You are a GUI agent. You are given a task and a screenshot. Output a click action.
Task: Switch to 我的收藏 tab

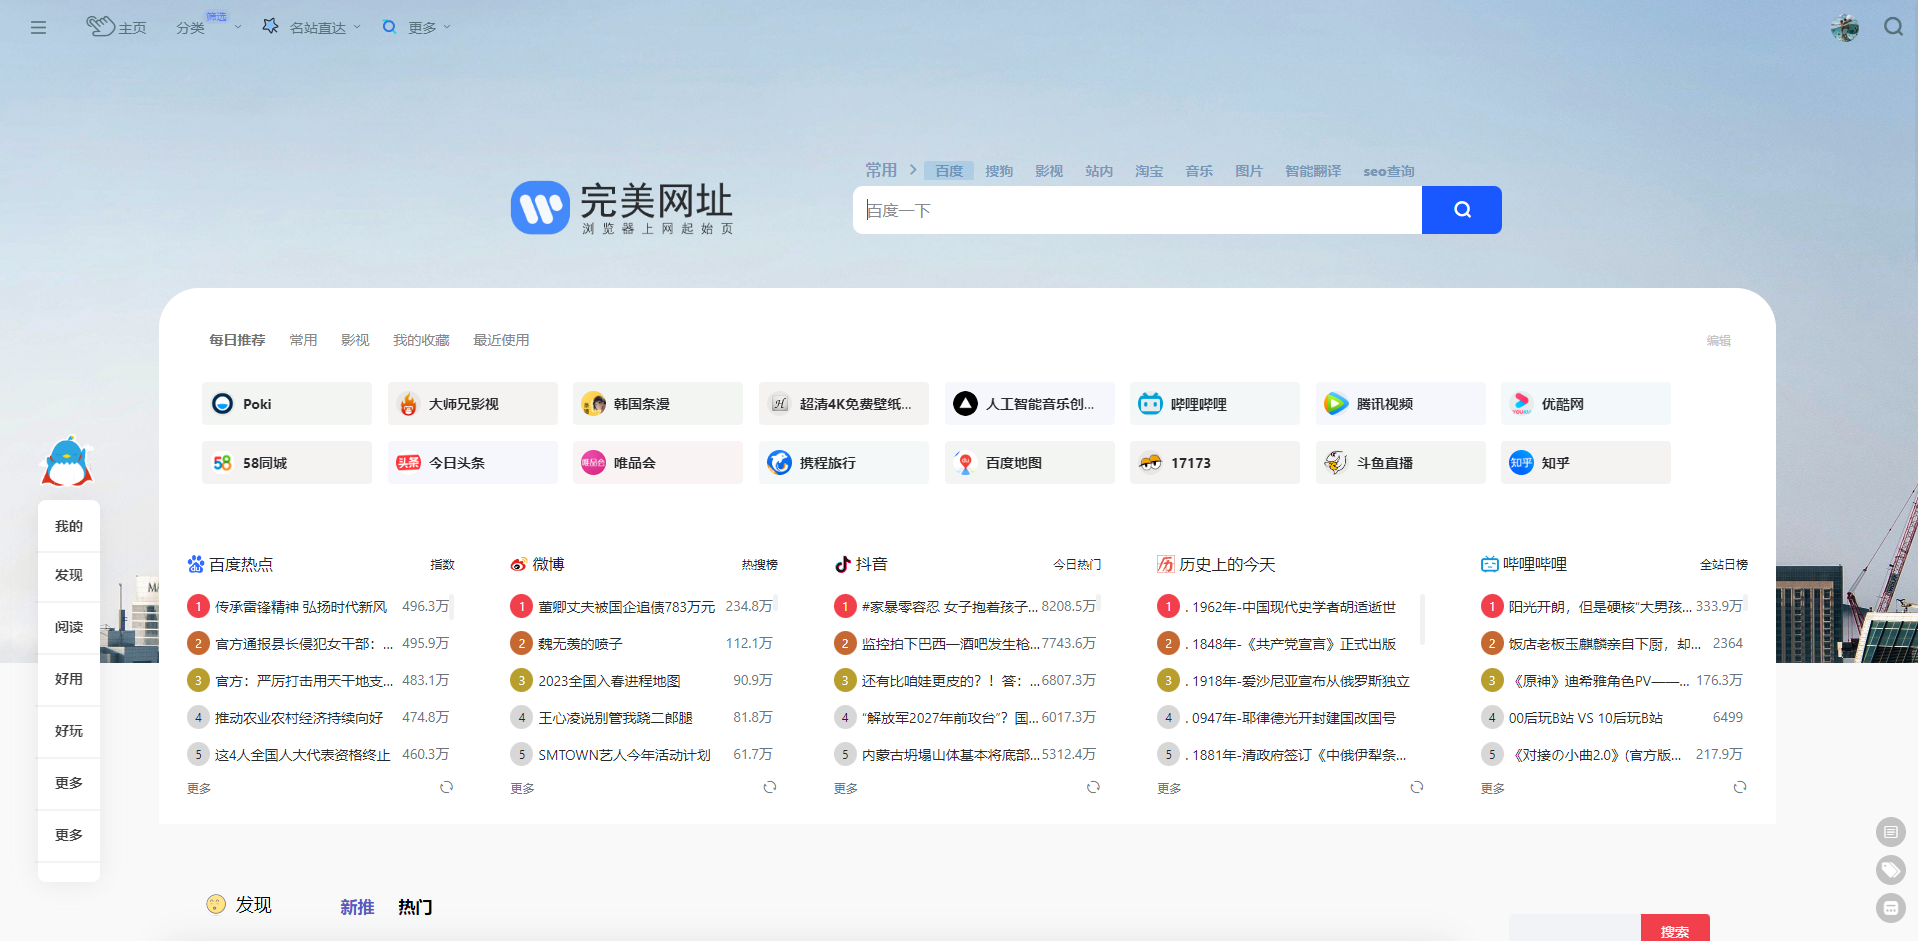[x=421, y=340]
